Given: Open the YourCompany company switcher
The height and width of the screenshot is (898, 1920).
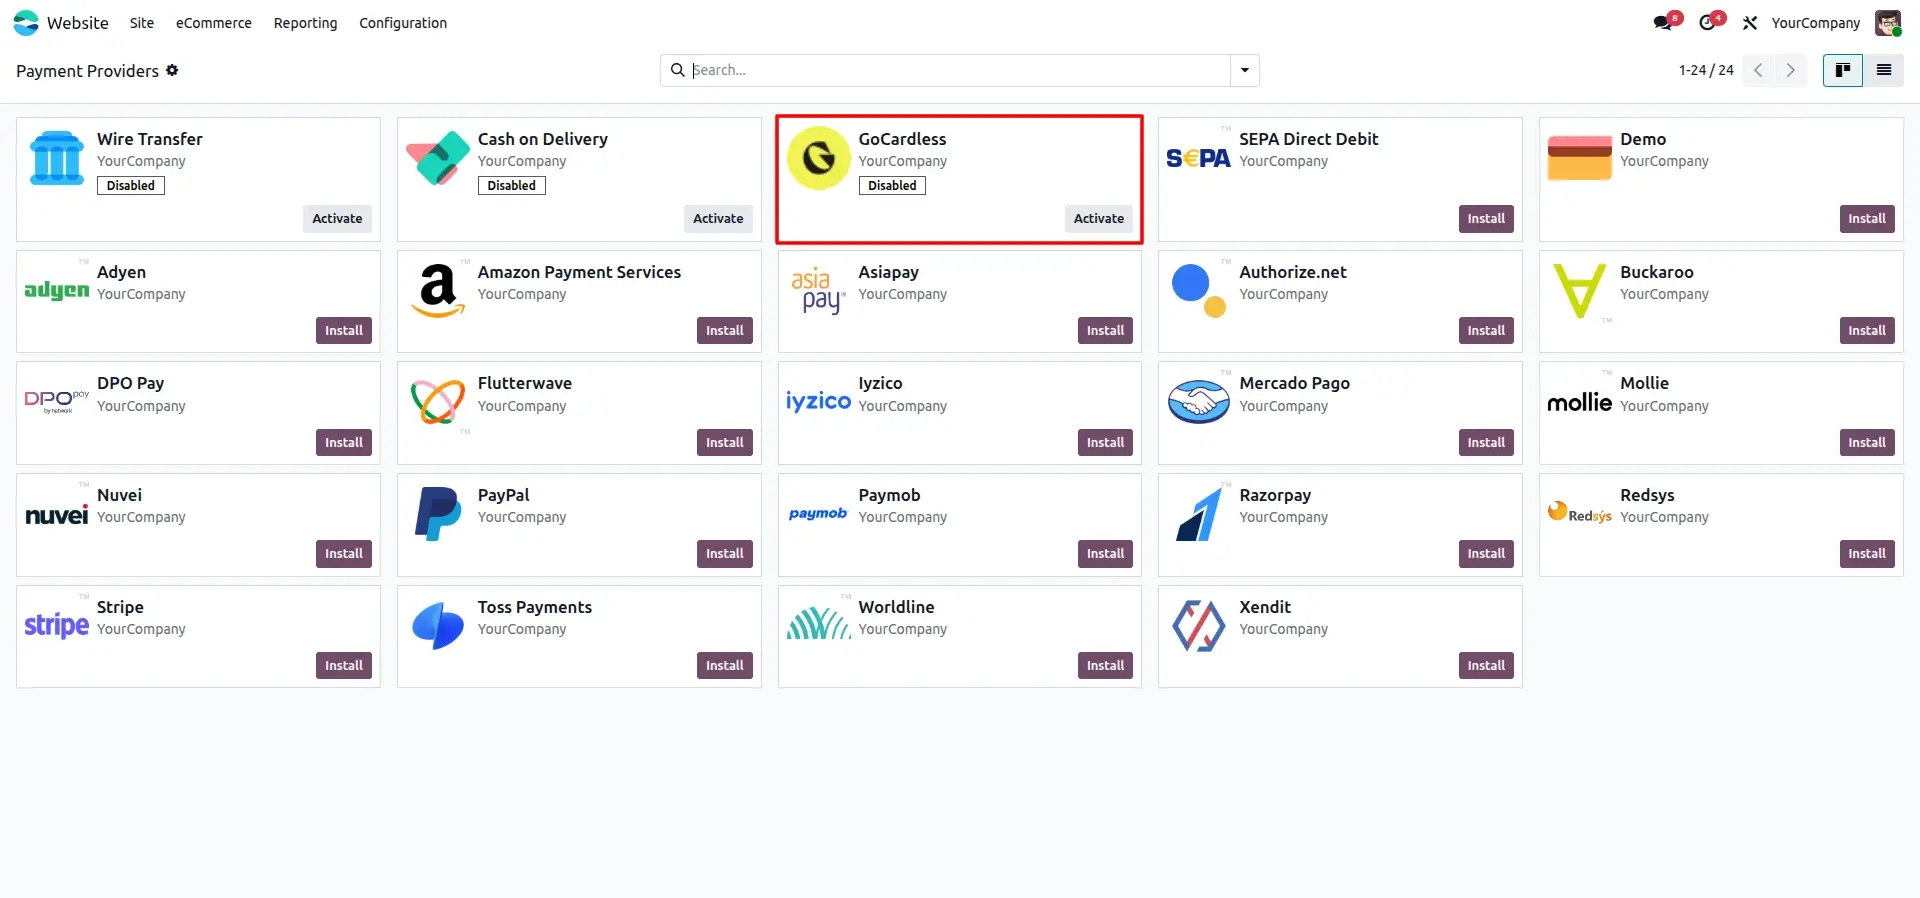Looking at the screenshot, I should (x=1816, y=23).
